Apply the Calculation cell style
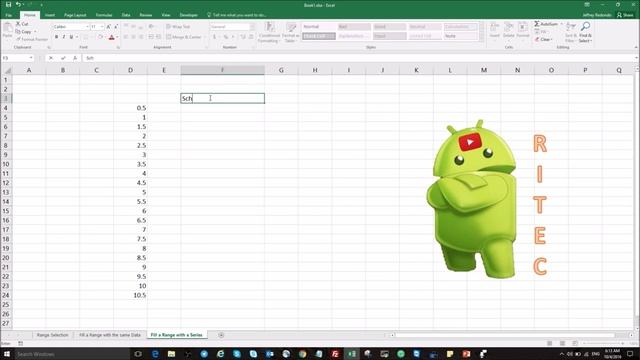The height and width of the screenshot is (360, 640). [x=460, y=27]
